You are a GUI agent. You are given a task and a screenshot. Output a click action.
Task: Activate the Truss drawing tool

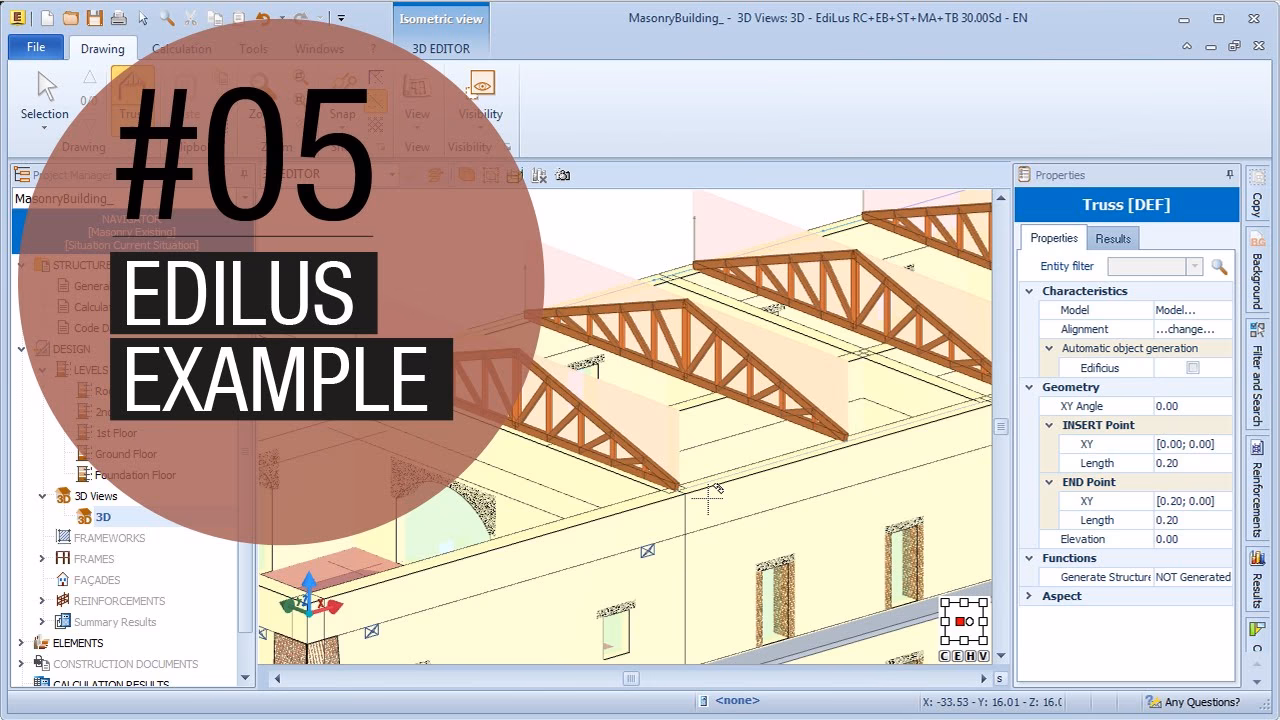pos(133,92)
